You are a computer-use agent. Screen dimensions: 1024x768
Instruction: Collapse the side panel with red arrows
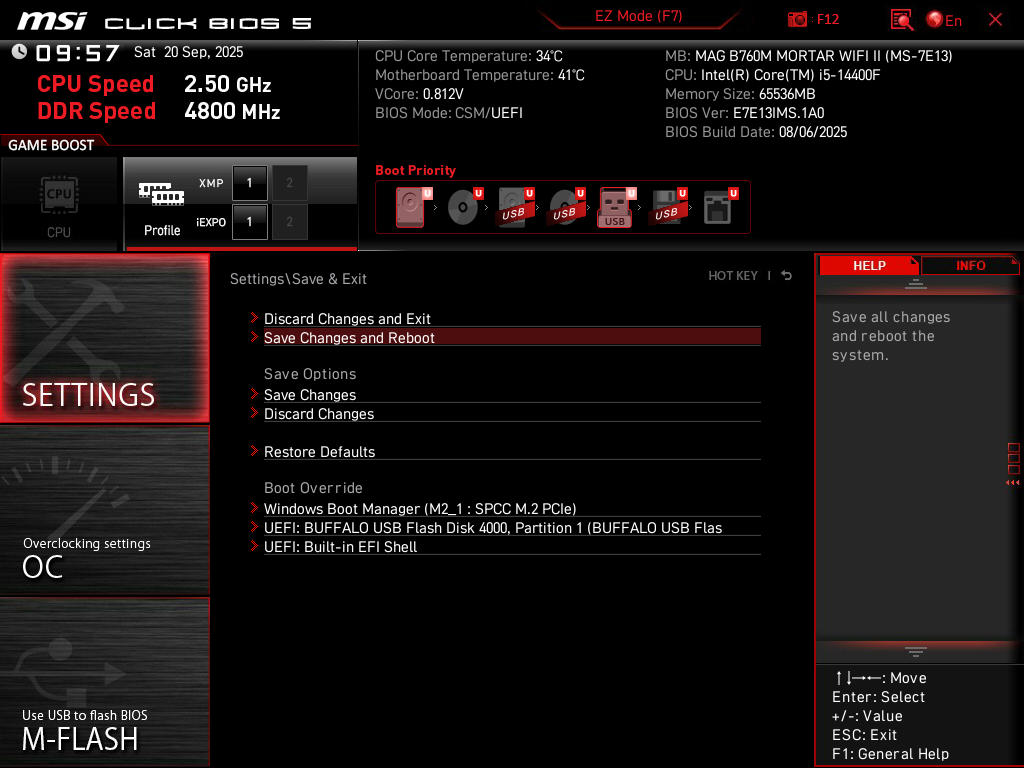pos(1013,483)
